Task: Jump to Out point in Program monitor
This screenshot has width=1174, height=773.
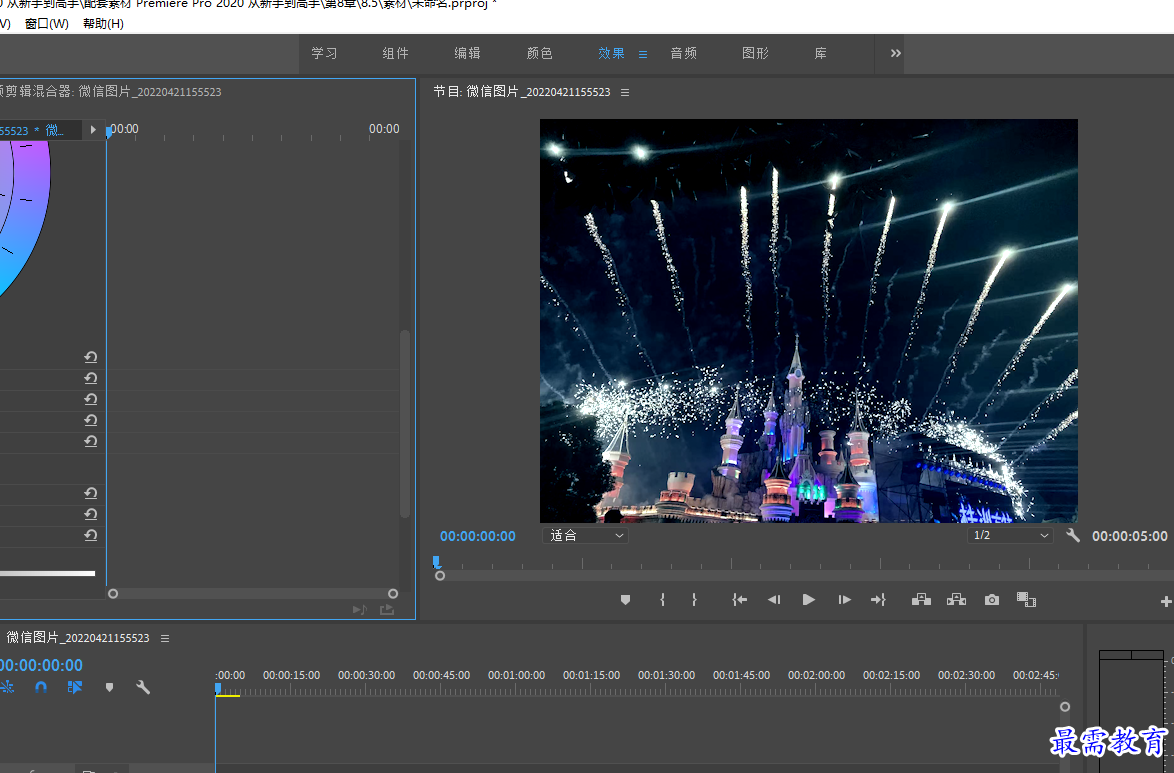Action: (x=878, y=599)
